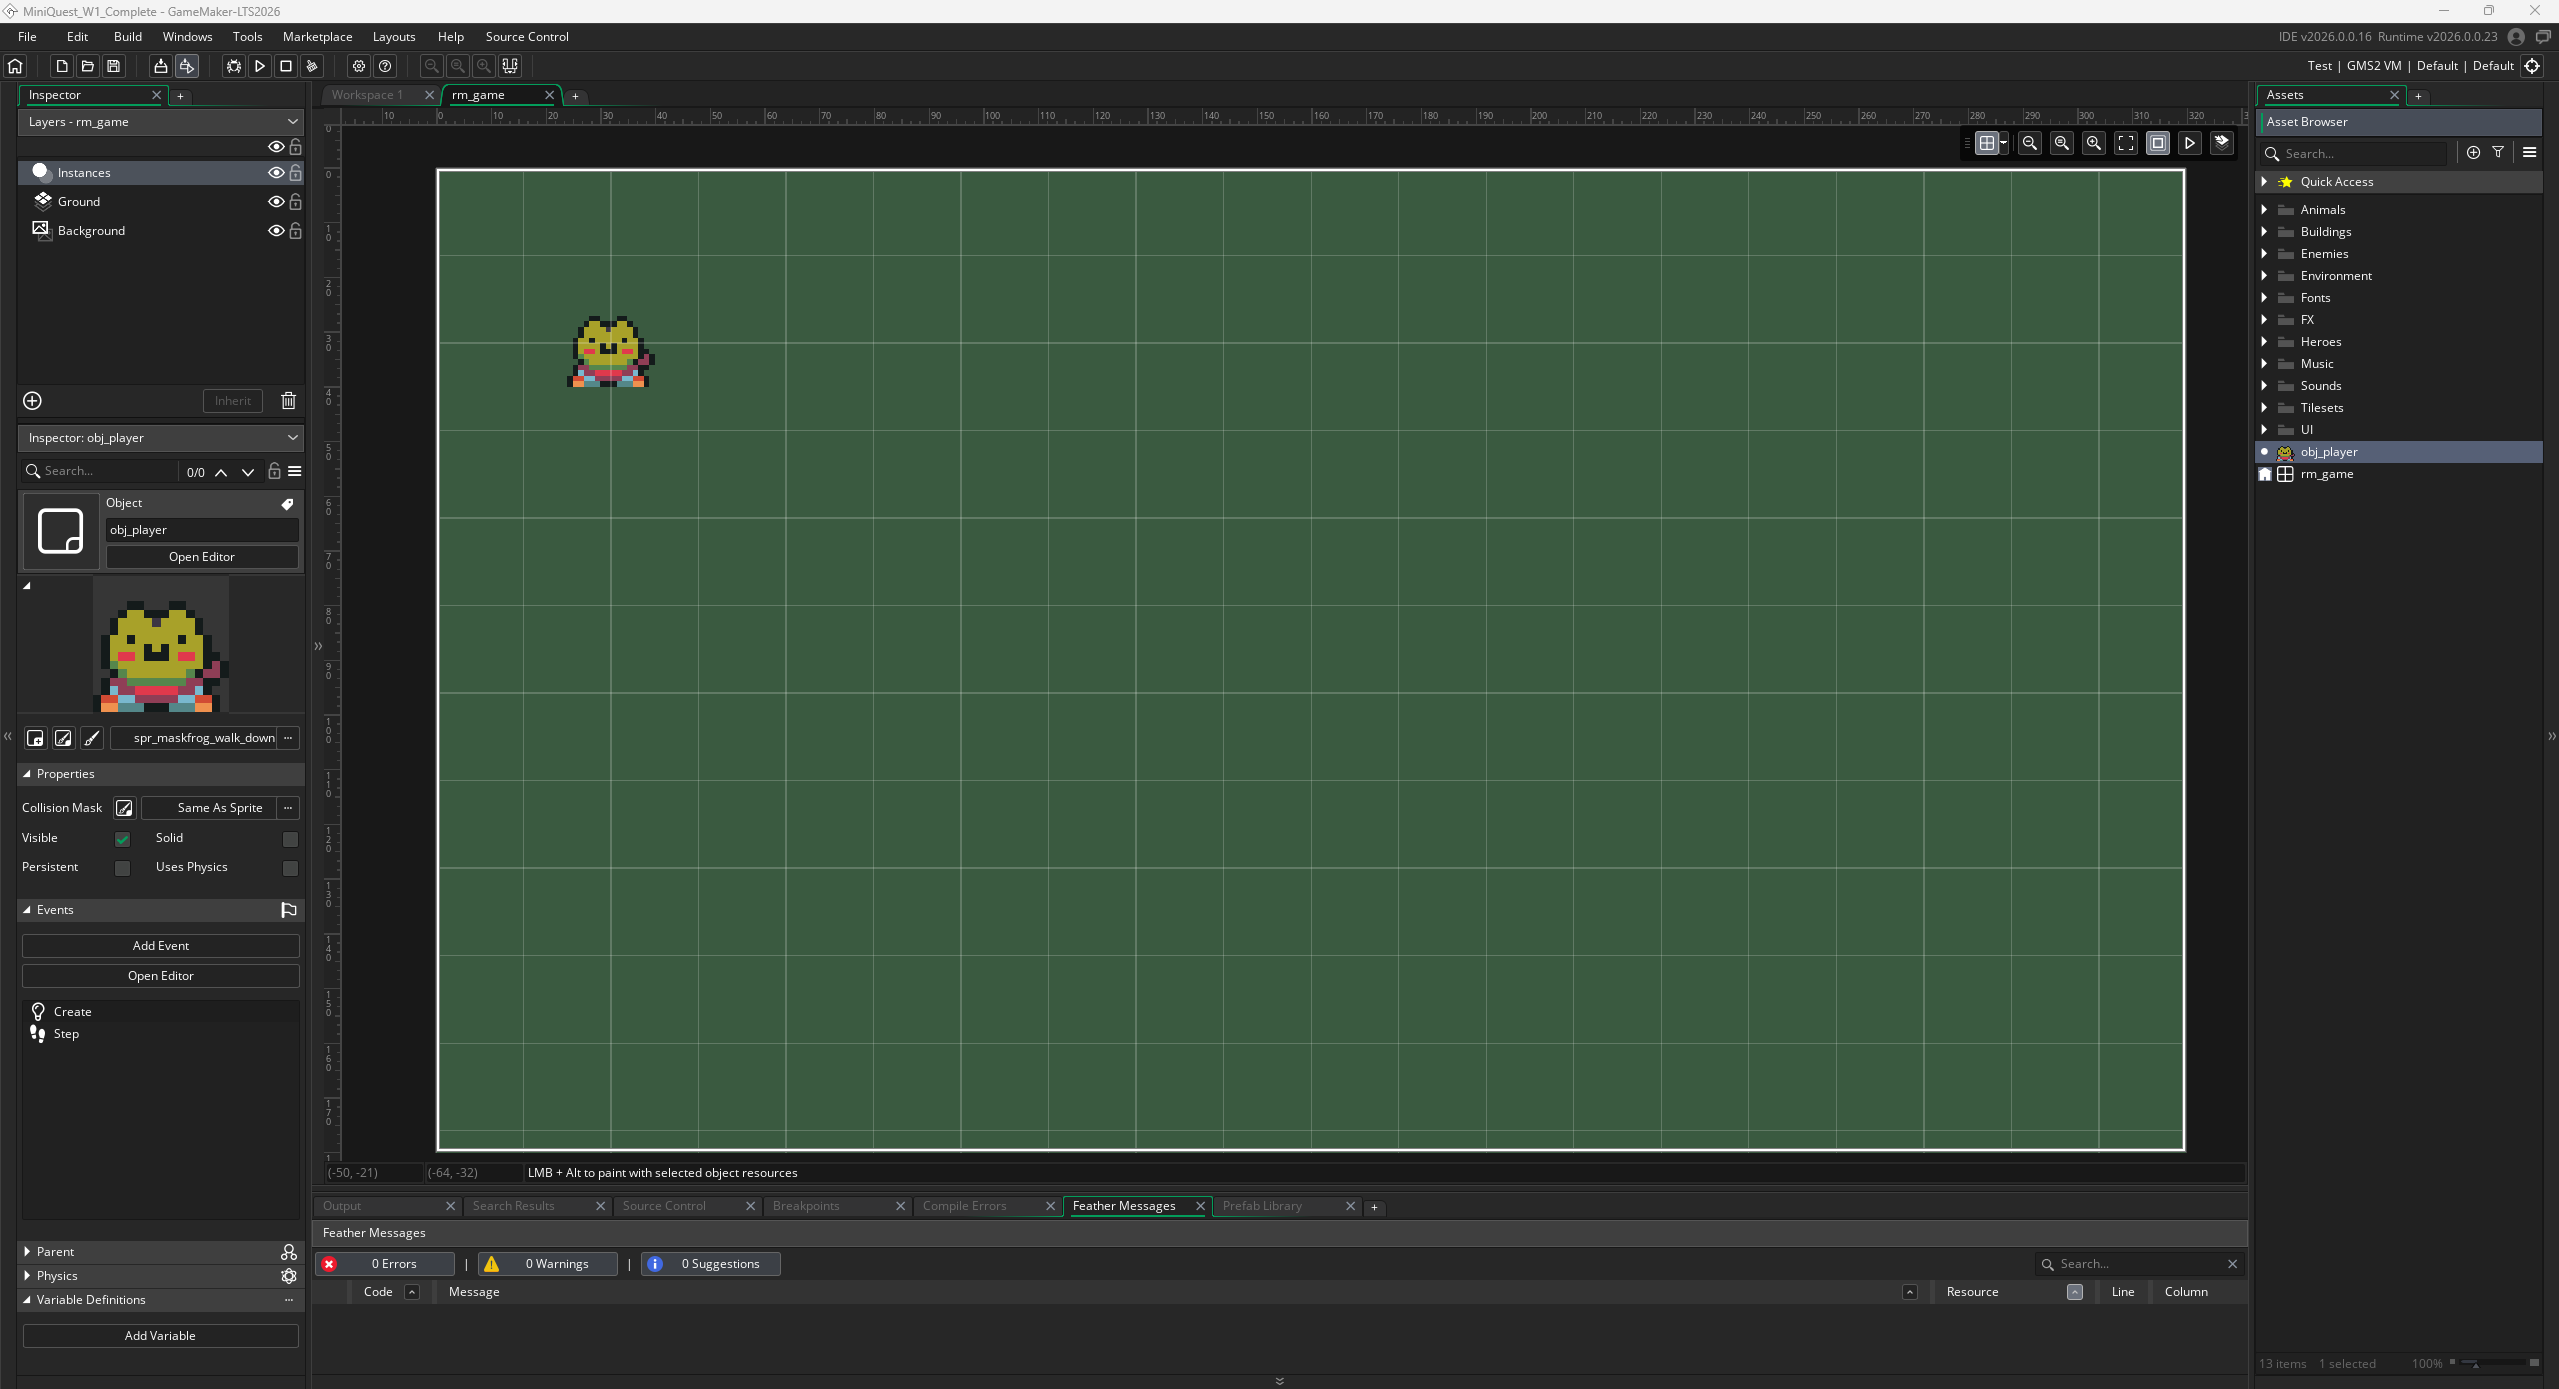Expand the Animals folder
The height and width of the screenshot is (1389, 2559).
[x=2264, y=210]
